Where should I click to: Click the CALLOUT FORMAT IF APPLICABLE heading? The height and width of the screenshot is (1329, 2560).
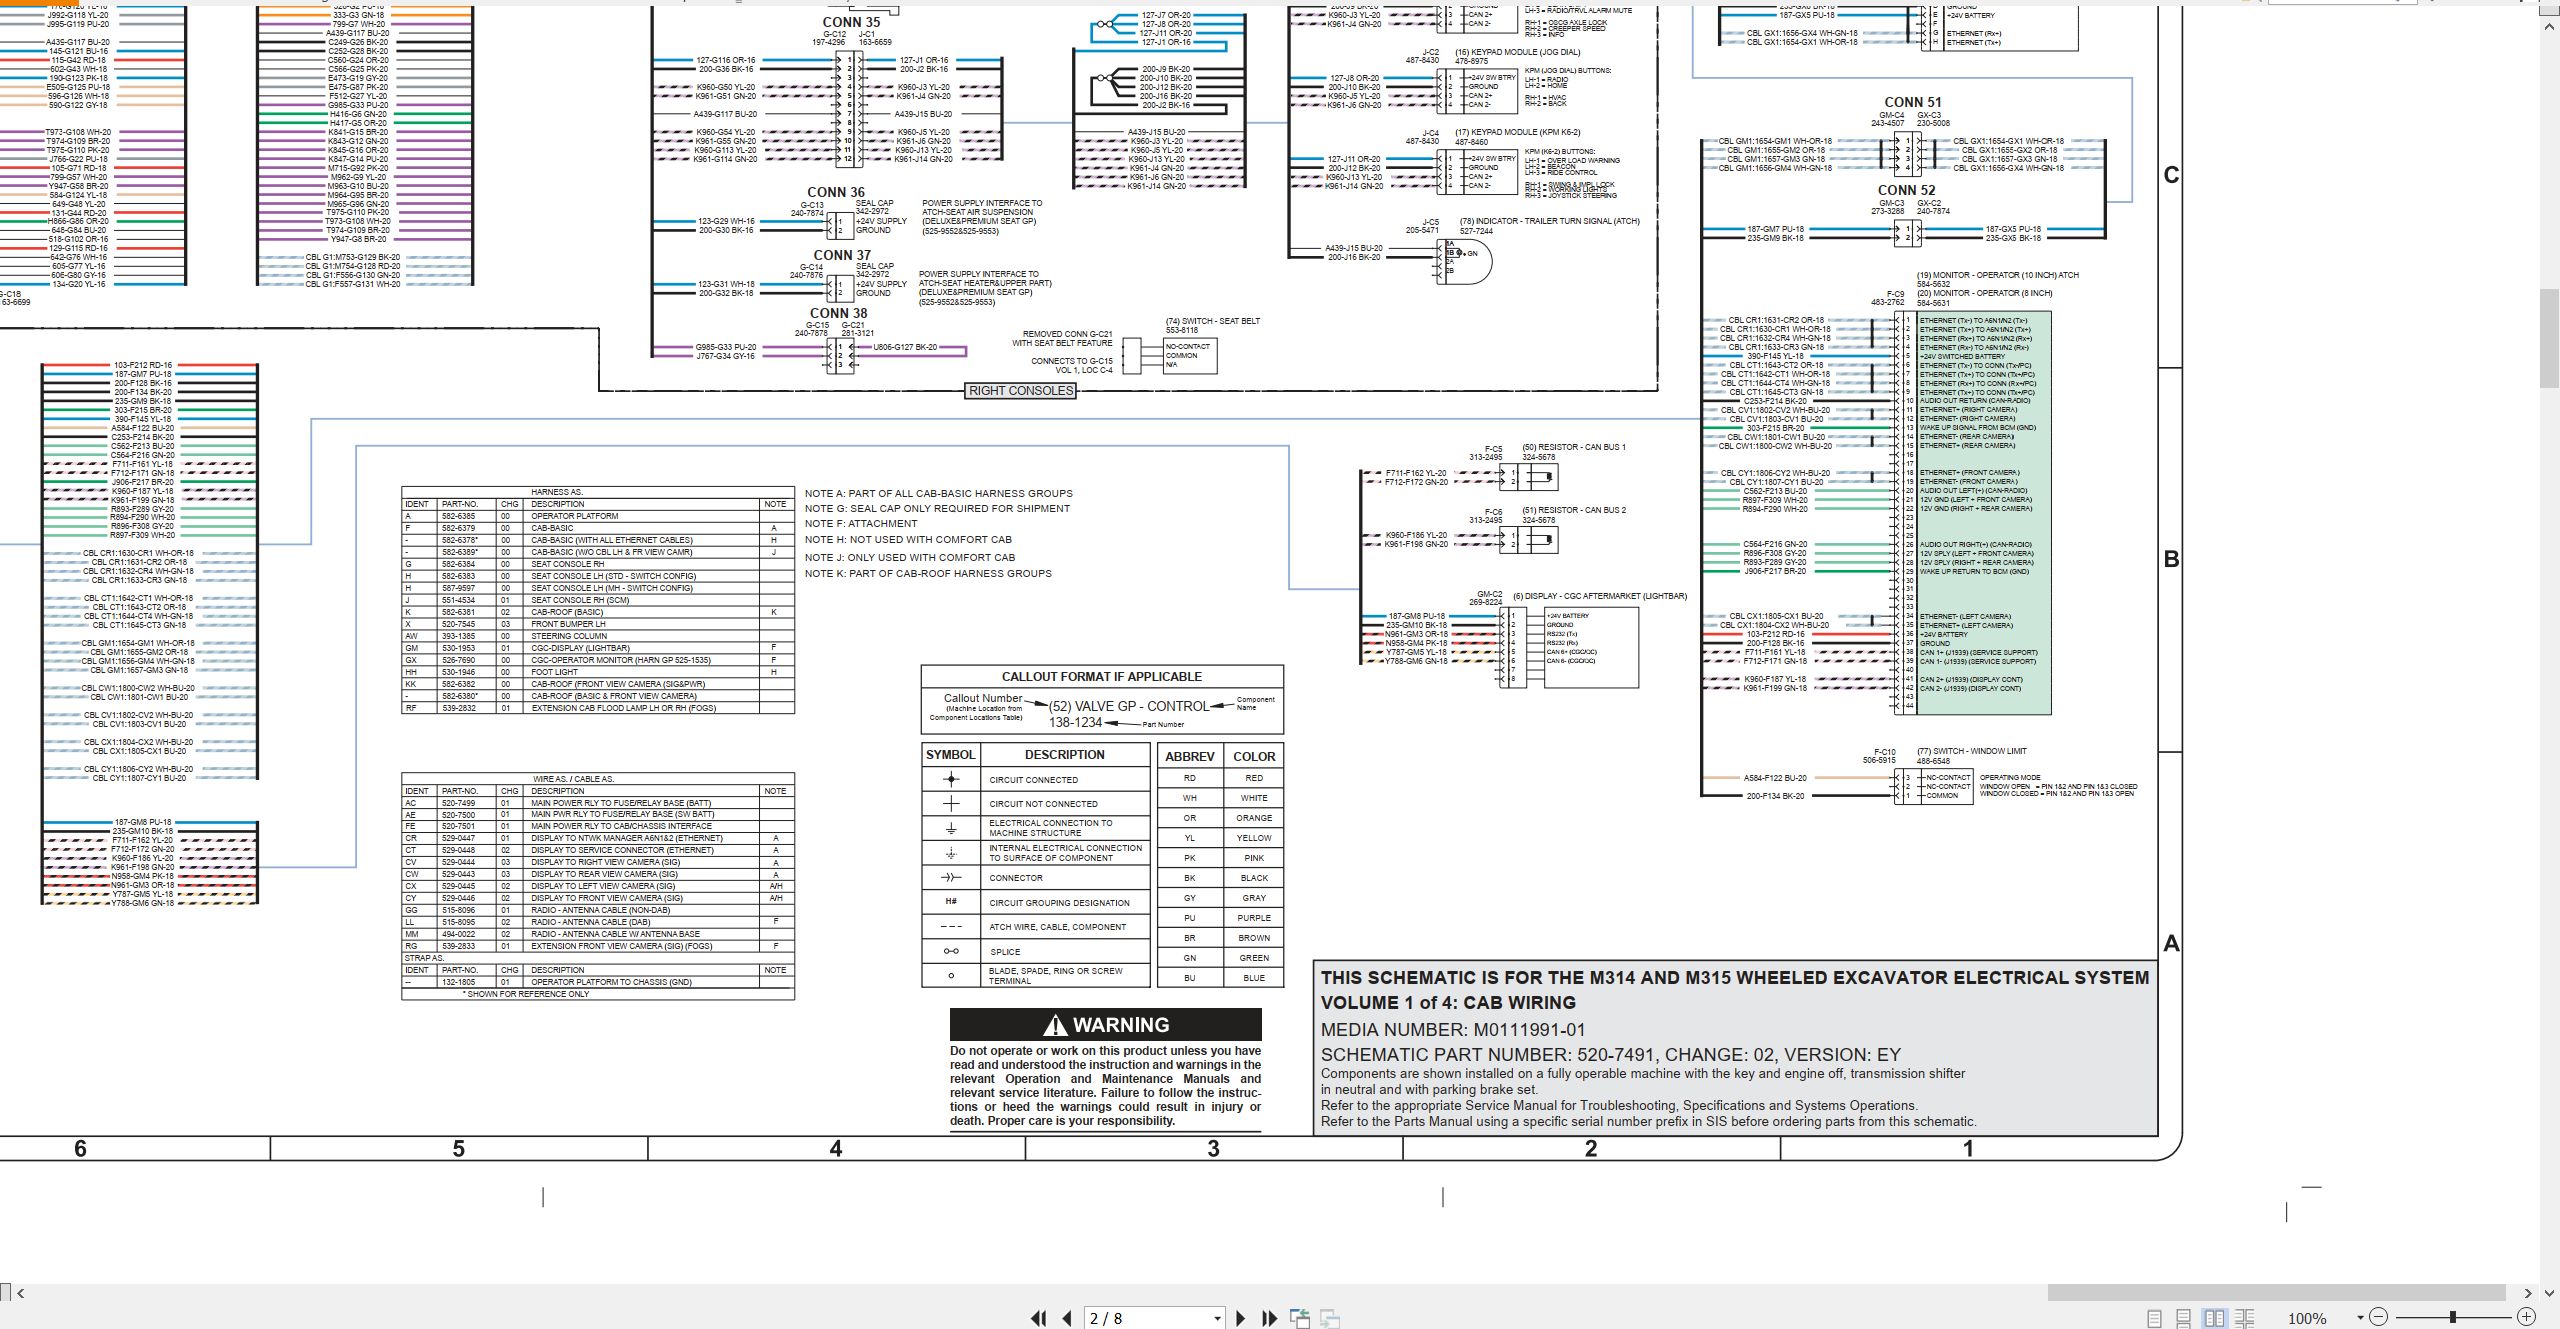(x=1102, y=677)
